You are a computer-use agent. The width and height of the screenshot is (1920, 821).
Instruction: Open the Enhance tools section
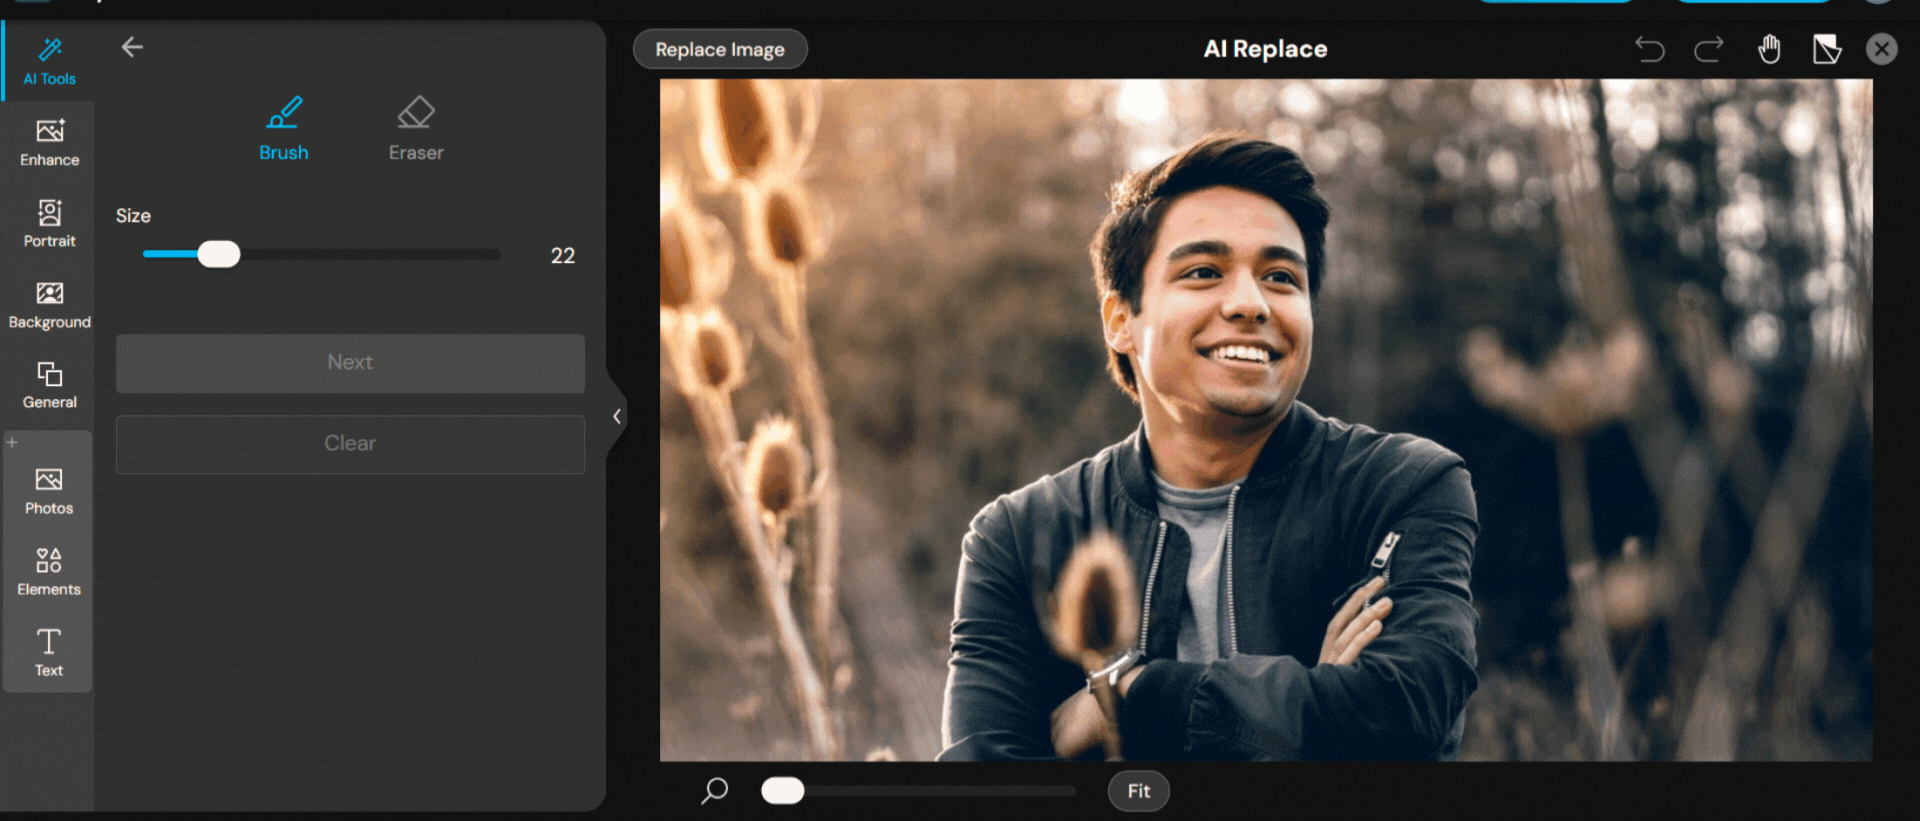point(49,142)
